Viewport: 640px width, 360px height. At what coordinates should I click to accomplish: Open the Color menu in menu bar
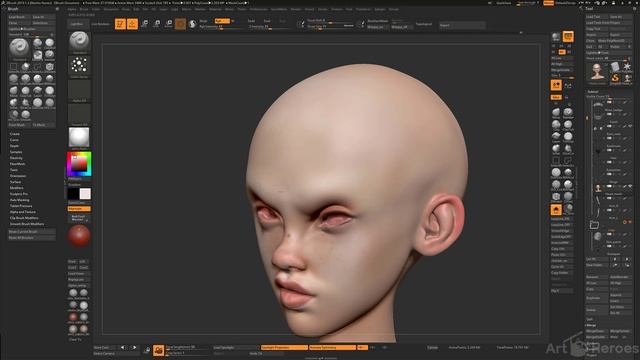96,9
